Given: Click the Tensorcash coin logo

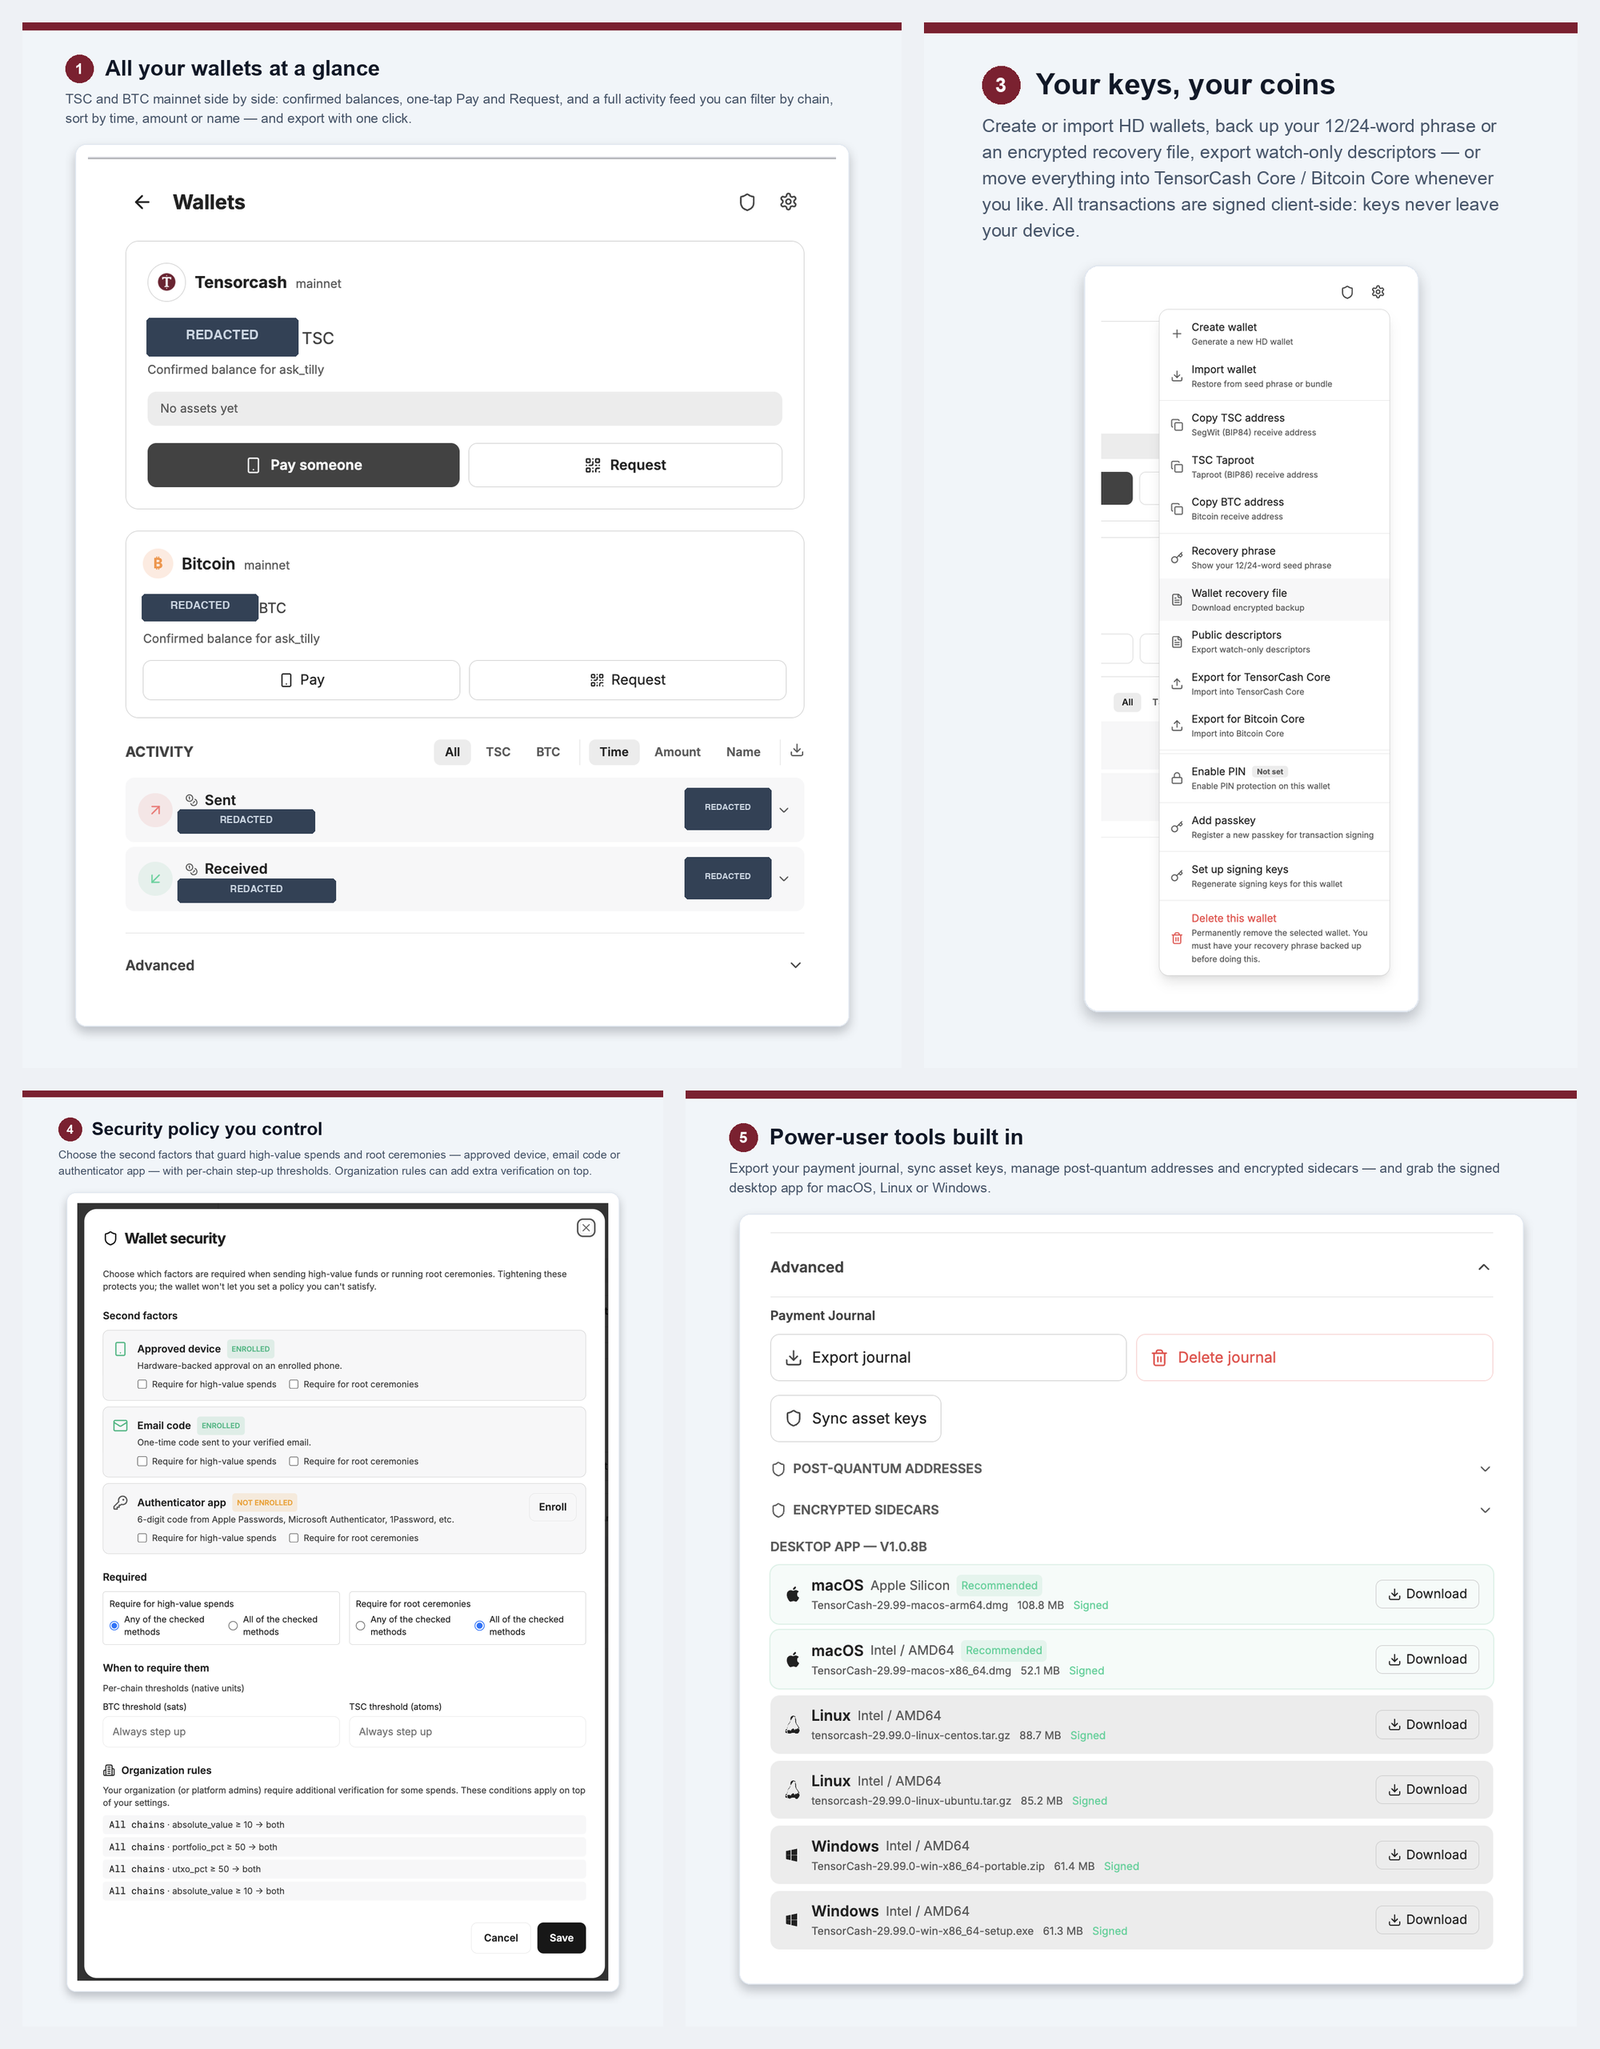Looking at the screenshot, I should [167, 282].
